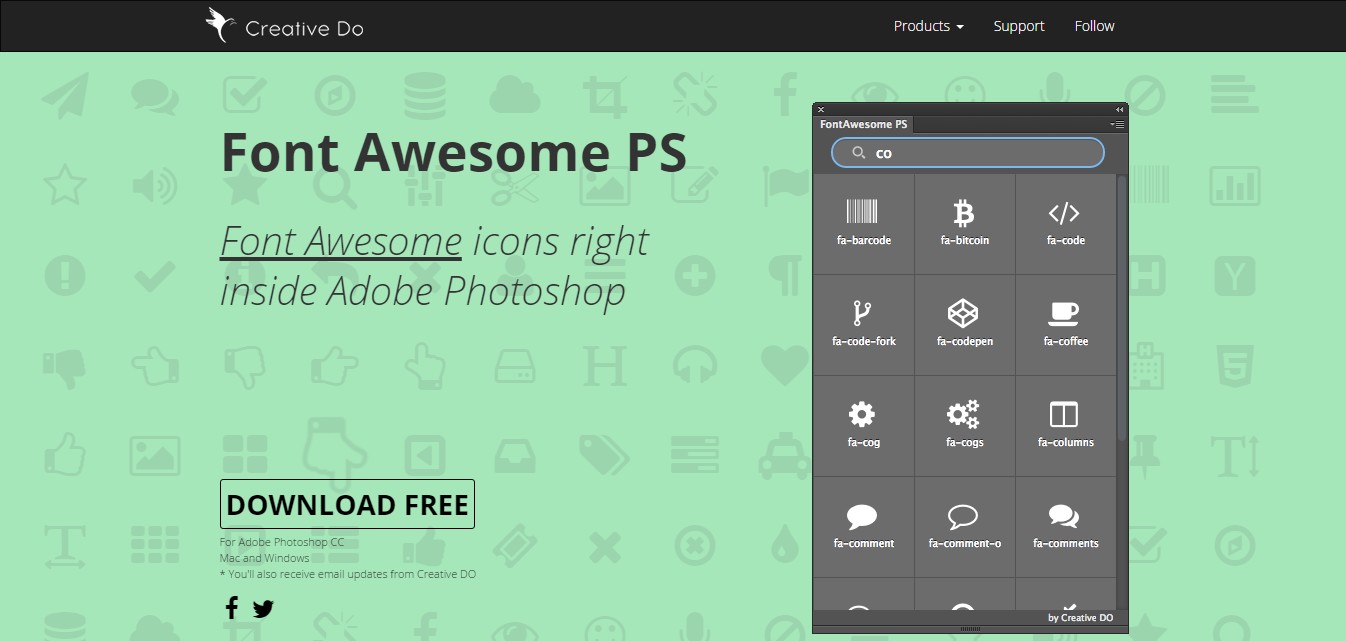
Task: Pick the fa-cogs icon
Action: (x=964, y=424)
